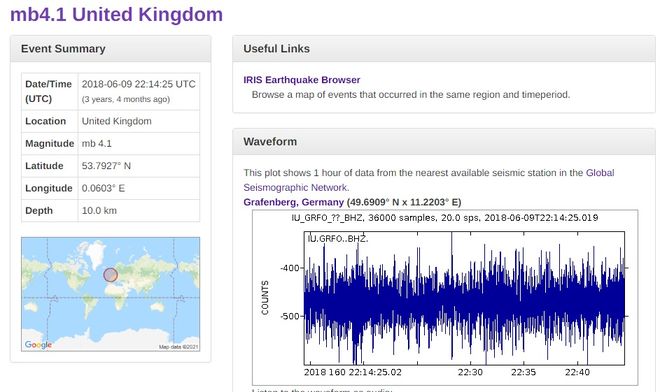Click the Magnitude value mb 4.1
Screen dimensions: 660x392
click(x=96, y=144)
